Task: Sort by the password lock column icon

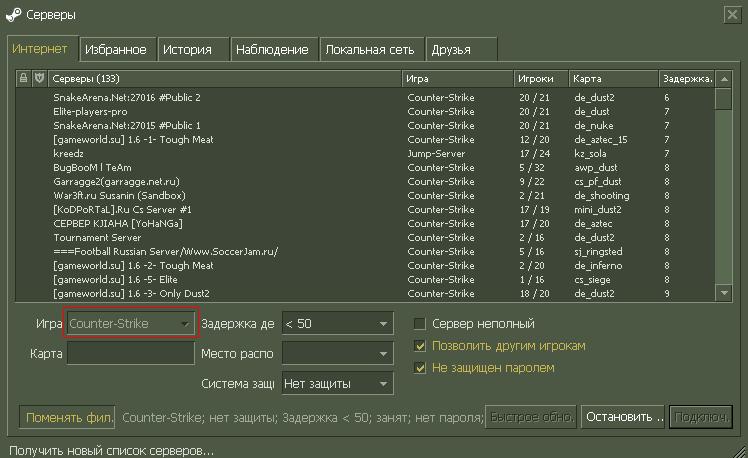Action: [x=23, y=78]
